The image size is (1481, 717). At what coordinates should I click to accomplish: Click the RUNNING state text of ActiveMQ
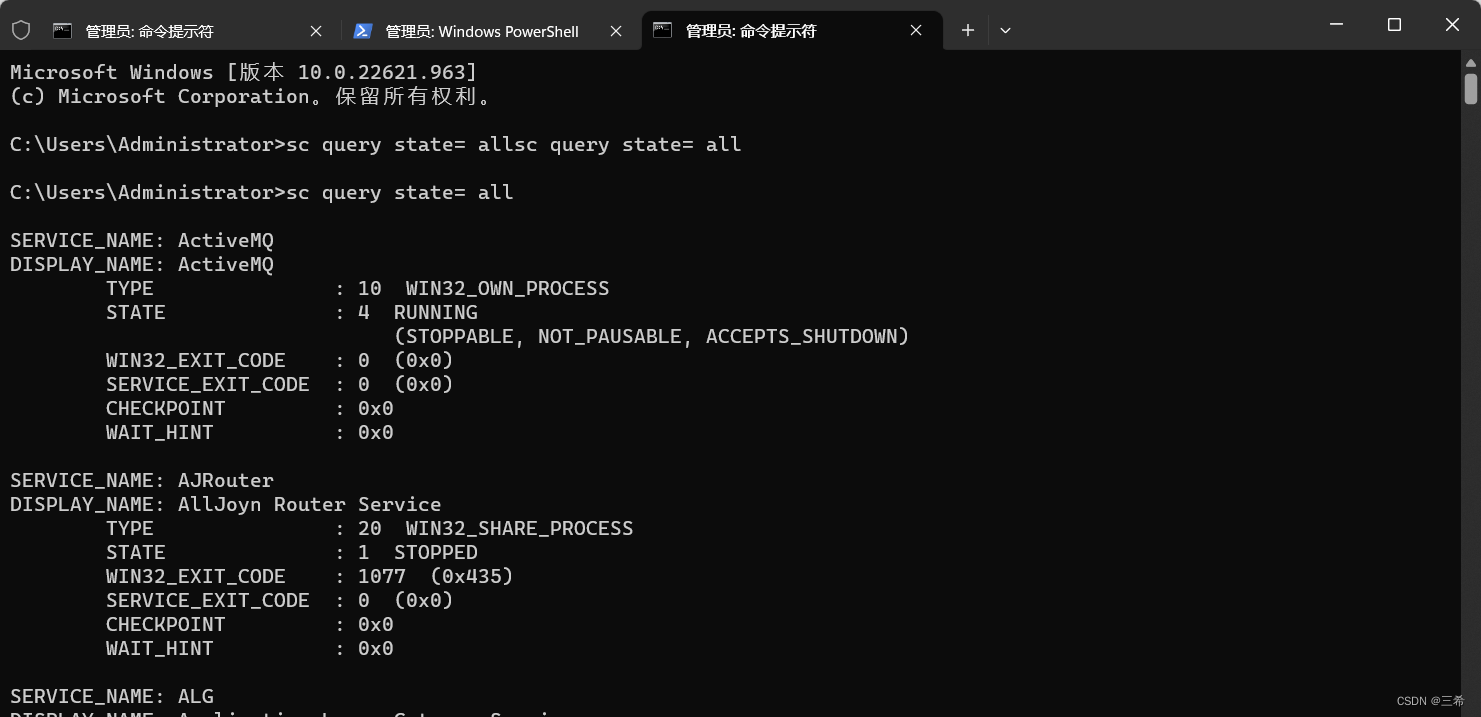(435, 312)
